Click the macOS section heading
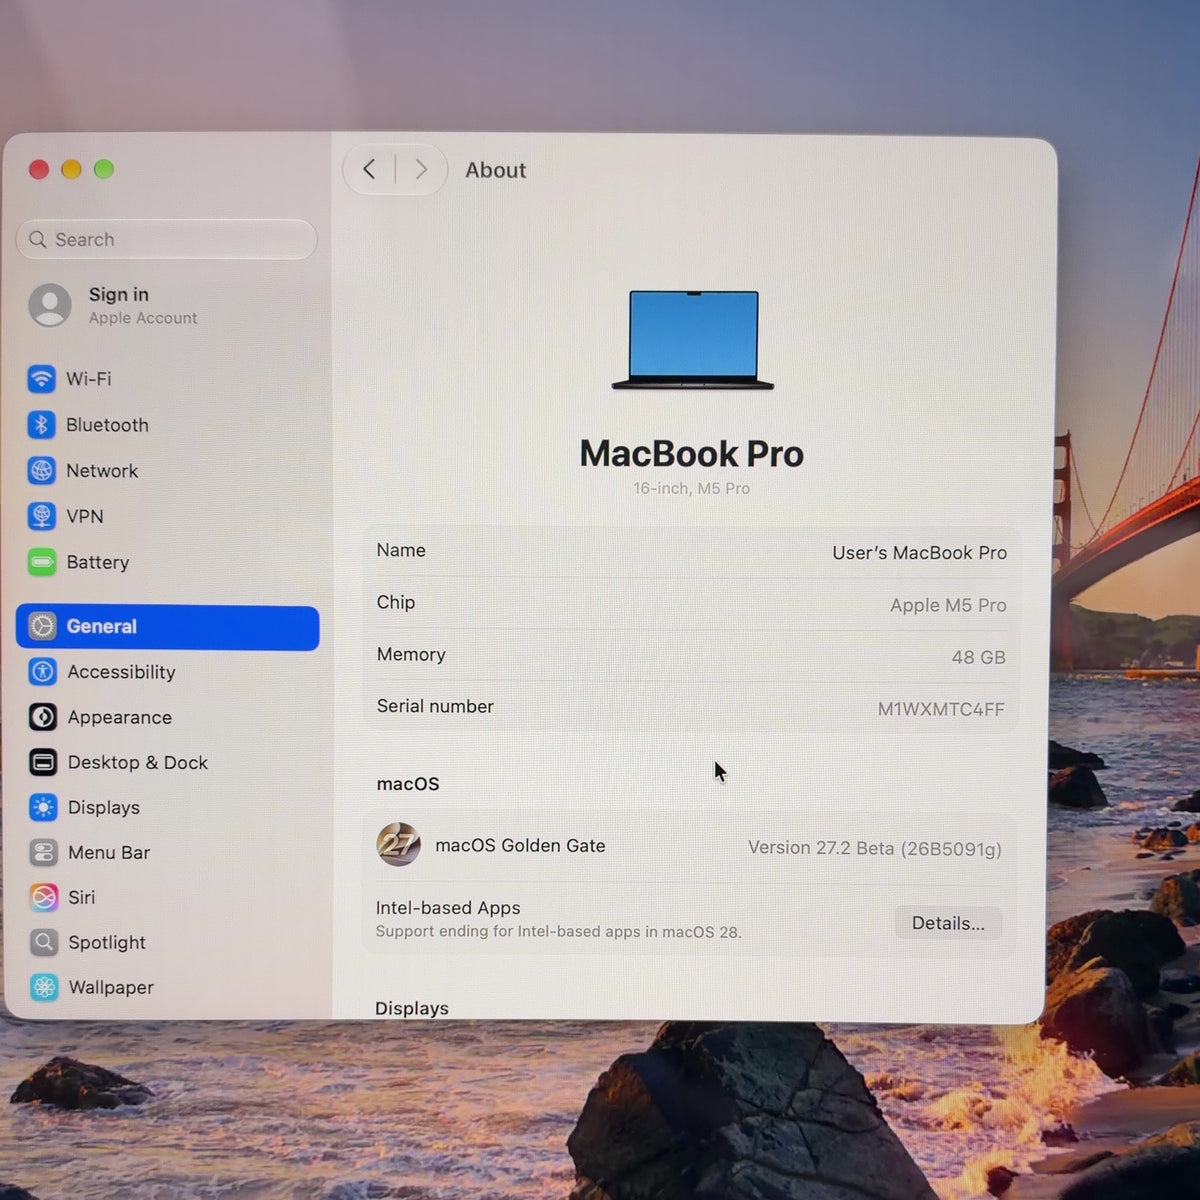The width and height of the screenshot is (1200, 1200). coord(408,784)
